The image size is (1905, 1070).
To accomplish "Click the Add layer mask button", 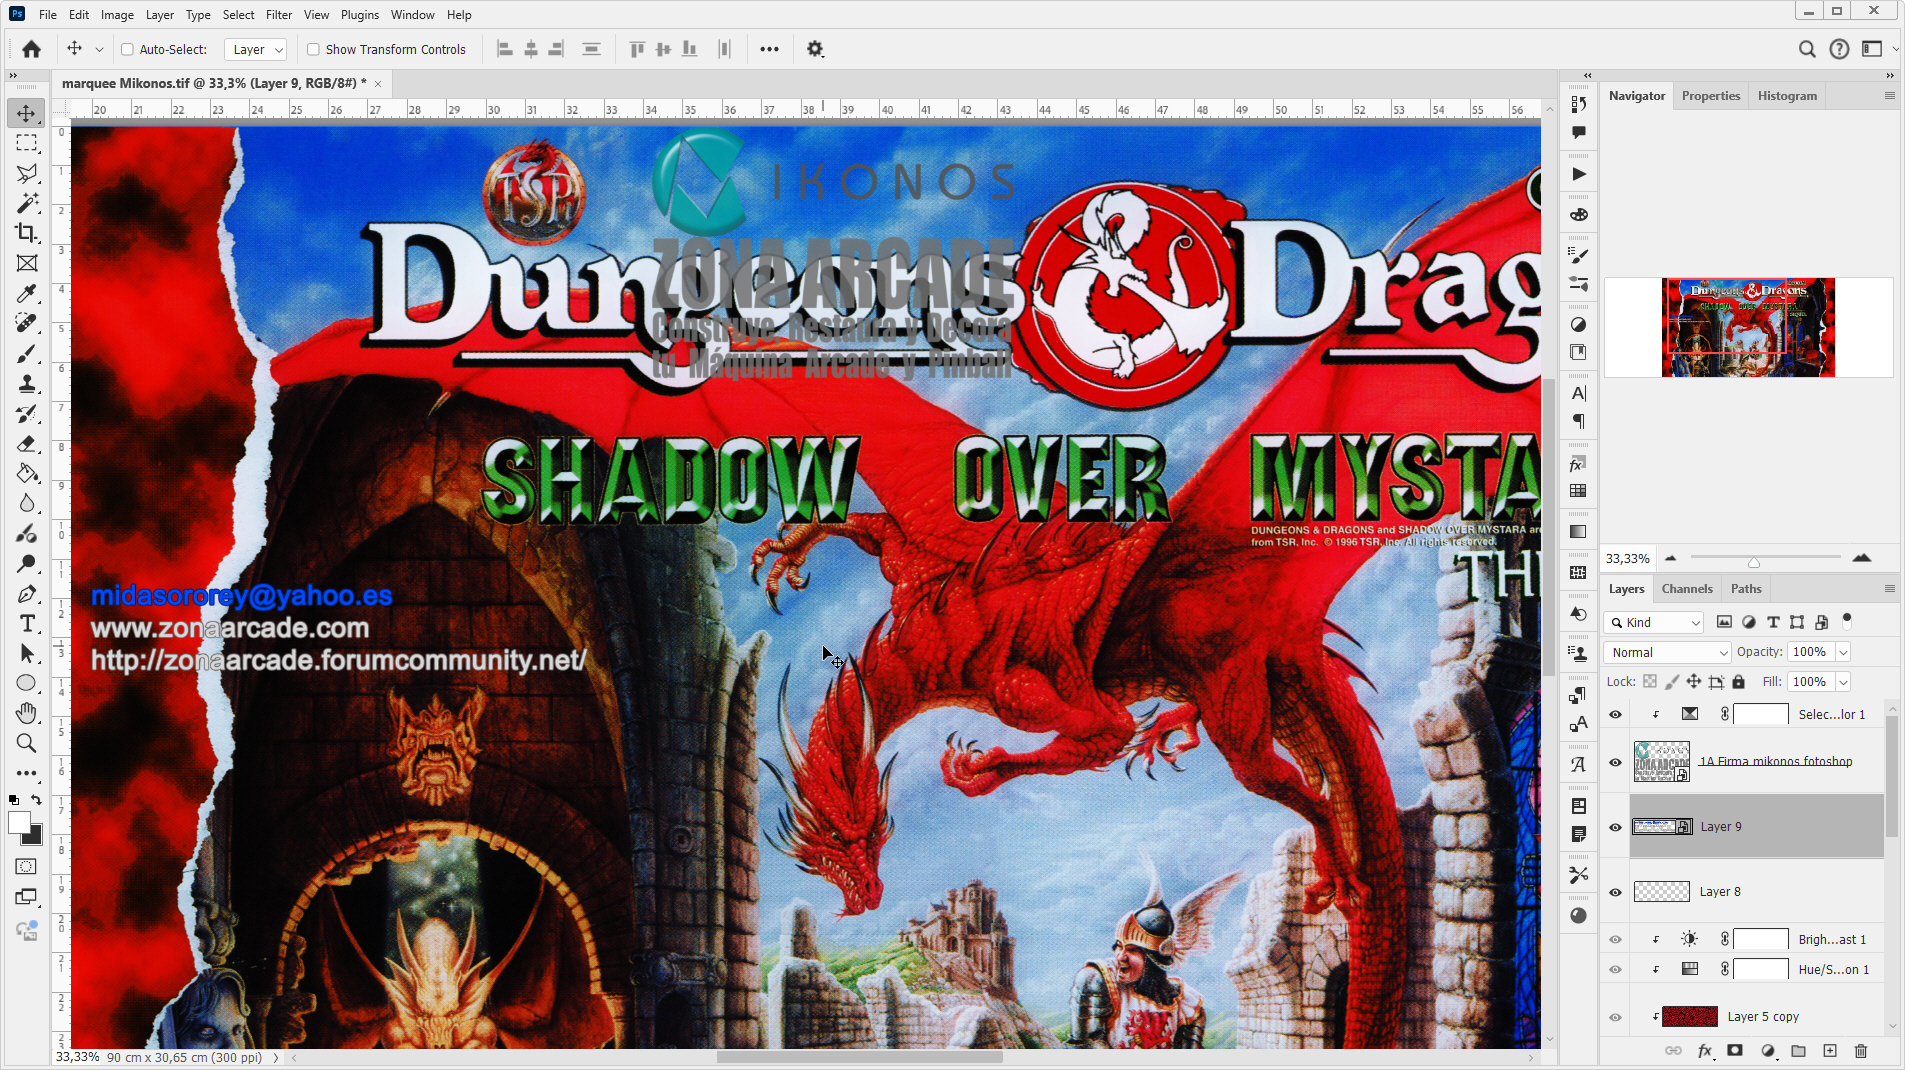I will (1735, 1052).
